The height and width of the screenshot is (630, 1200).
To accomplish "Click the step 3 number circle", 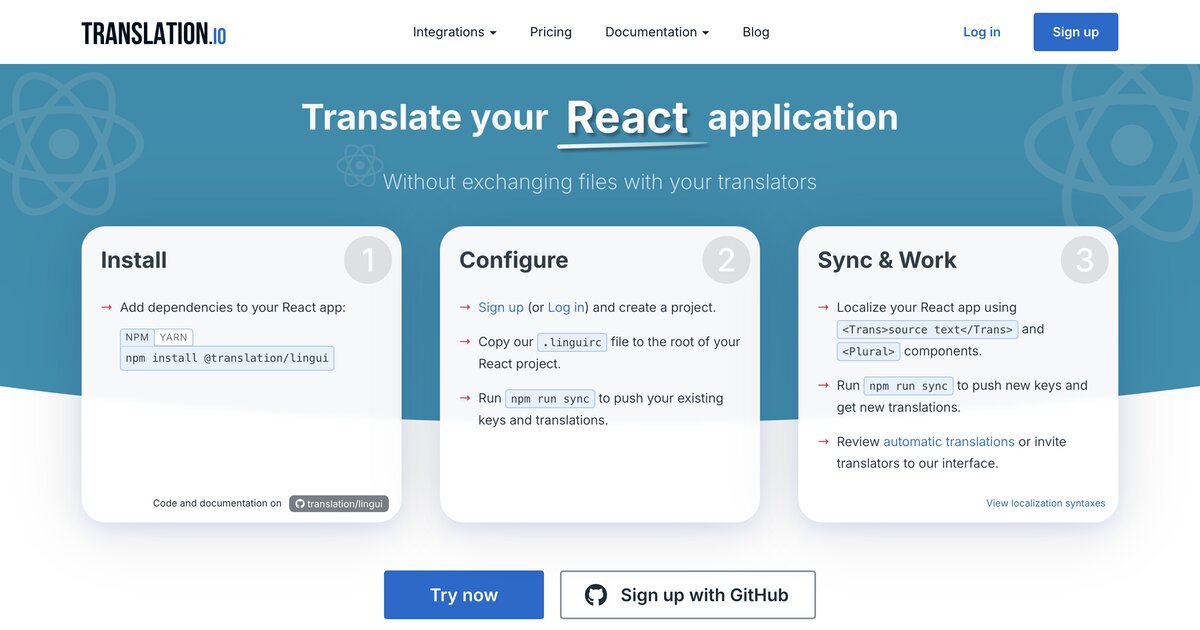I will [x=1084, y=261].
